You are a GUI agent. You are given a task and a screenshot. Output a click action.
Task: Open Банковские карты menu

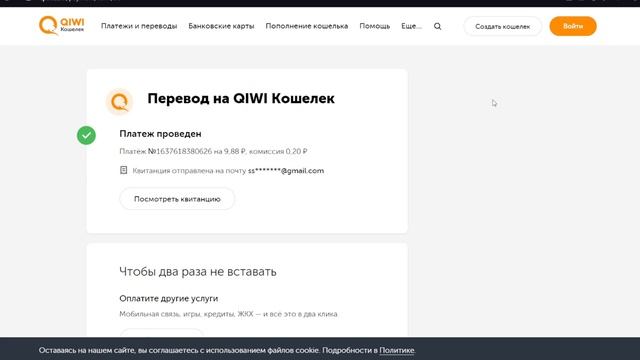221,26
